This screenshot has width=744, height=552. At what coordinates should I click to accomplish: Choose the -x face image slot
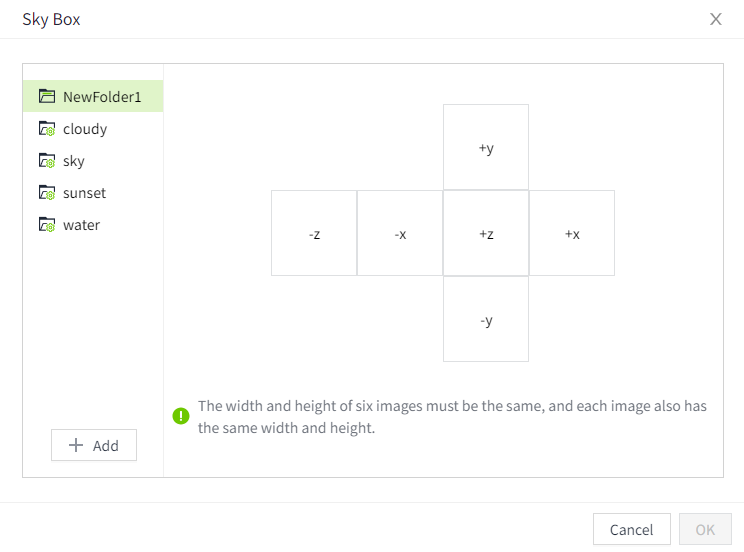[400, 234]
